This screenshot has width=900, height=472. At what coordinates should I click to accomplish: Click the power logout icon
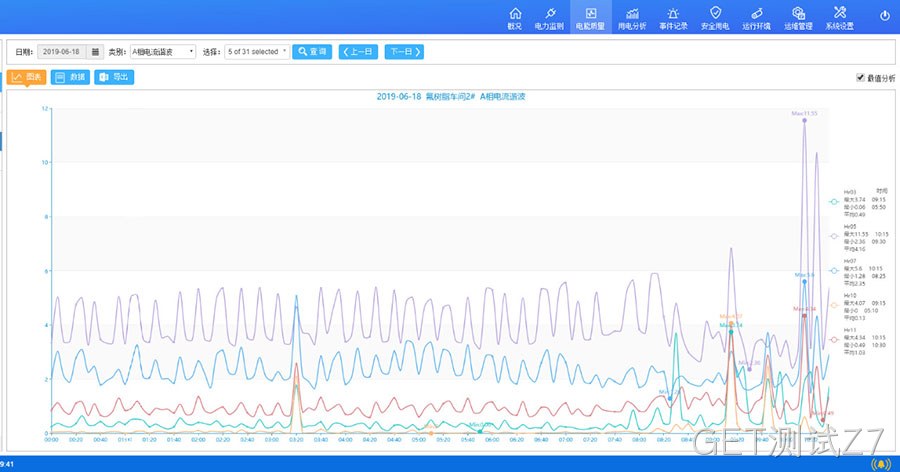[x=885, y=16]
